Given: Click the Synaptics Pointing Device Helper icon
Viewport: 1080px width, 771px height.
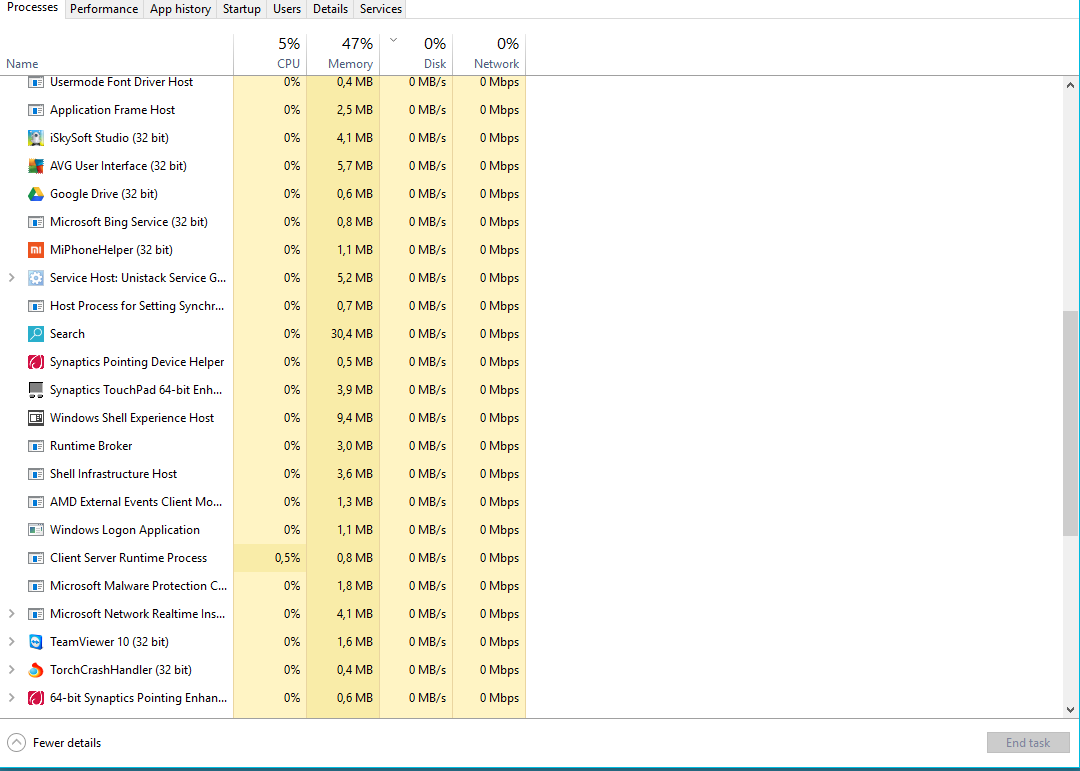Looking at the screenshot, I should [36, 362].
